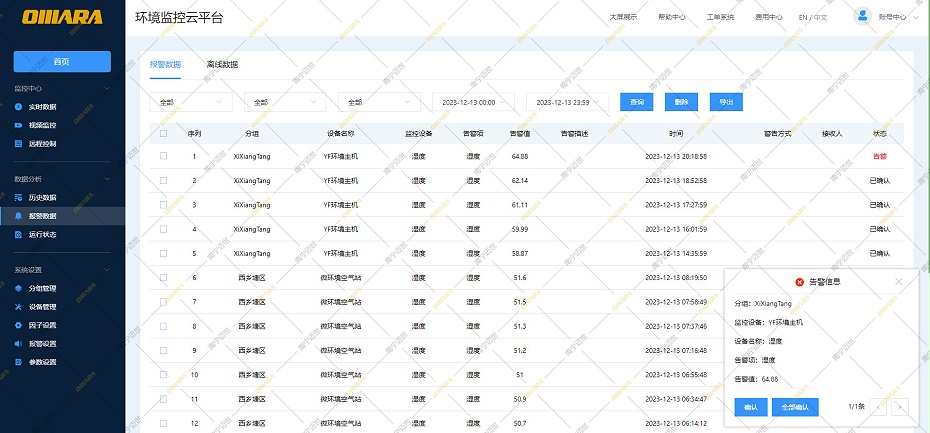Image resolution: width=930 pixels, height=433 pixels.
Task: Check the checkbox for row 1
Action: 164,156
